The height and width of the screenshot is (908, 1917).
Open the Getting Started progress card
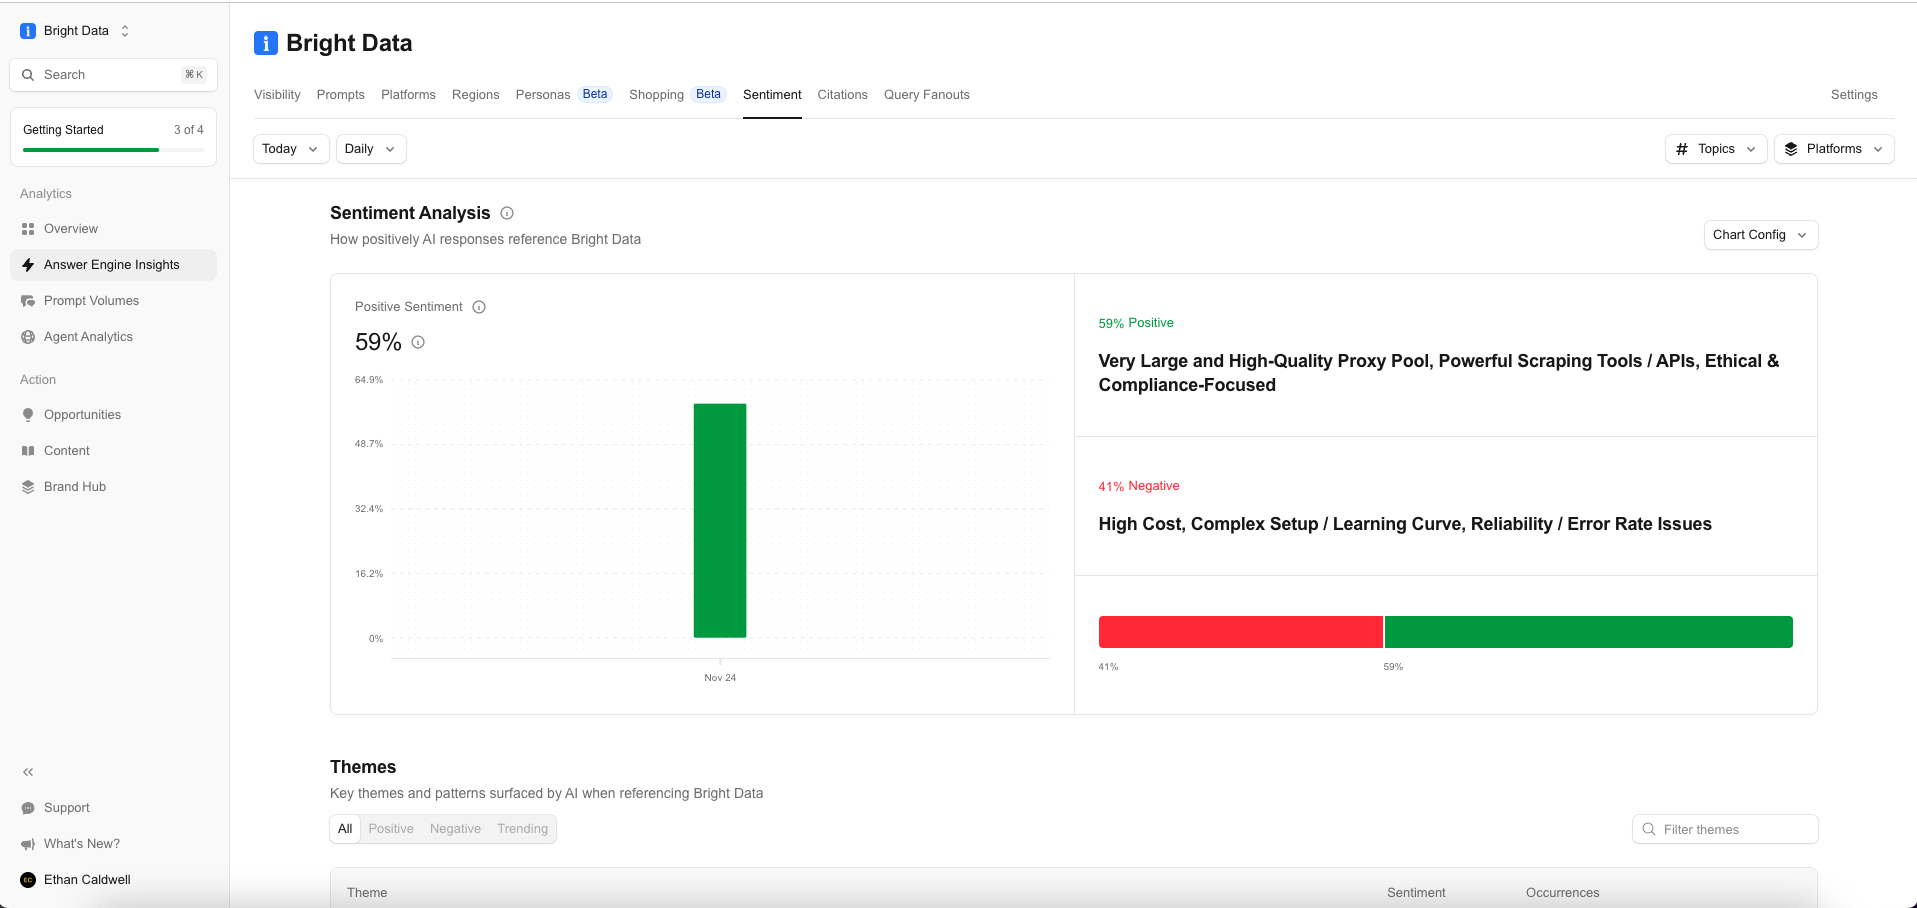click(113, 138)
